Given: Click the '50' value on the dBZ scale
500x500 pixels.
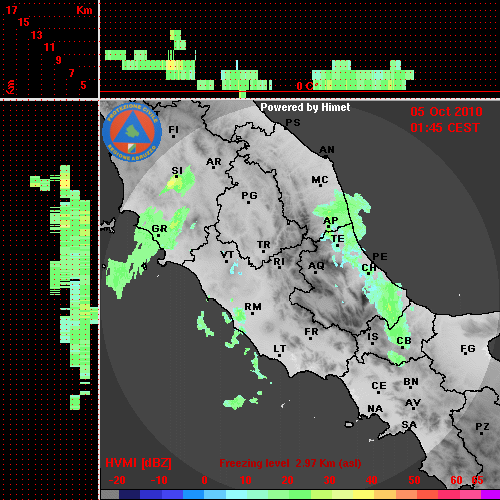Looking at the screenshot, I should click(x=414, y=480).
